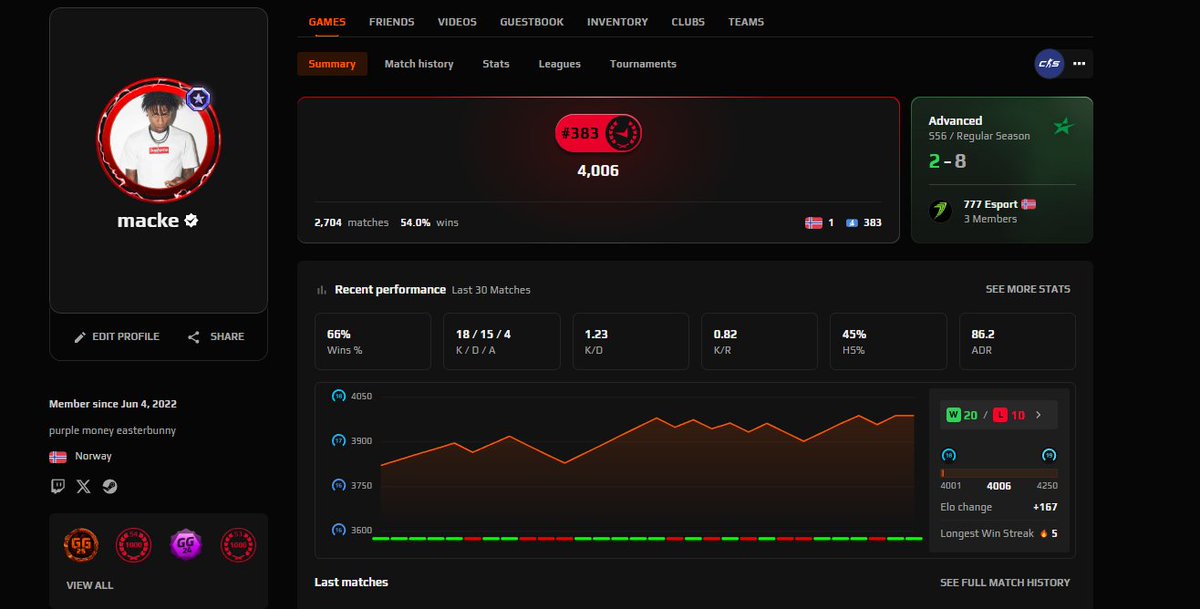Click the regional rank icon beside 383
The height and width of the screenshot is (609, 1200).
[852, 223]
